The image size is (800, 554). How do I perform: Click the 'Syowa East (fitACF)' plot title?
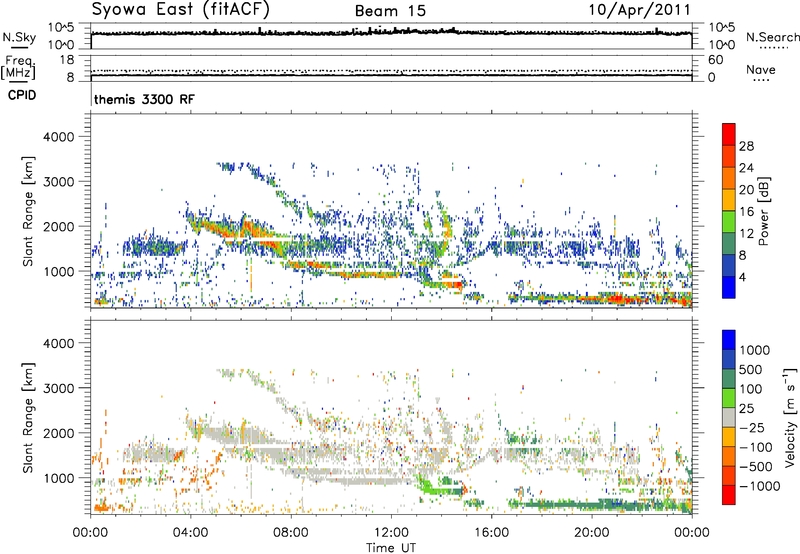181,9
